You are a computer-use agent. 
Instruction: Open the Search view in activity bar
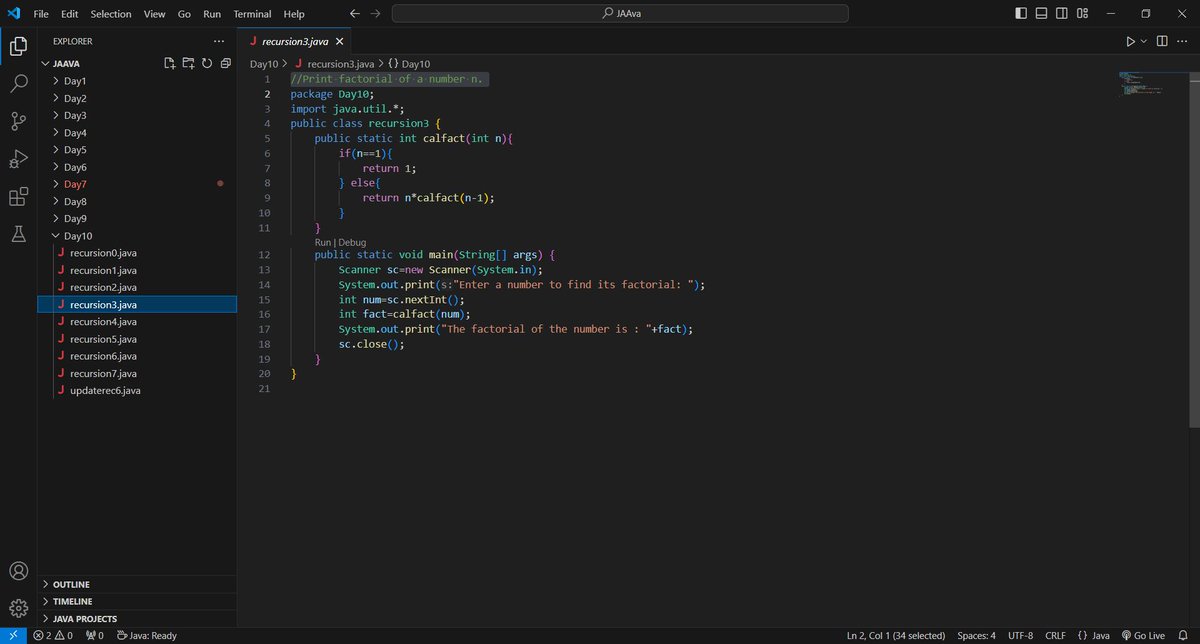tap(18, 84)
